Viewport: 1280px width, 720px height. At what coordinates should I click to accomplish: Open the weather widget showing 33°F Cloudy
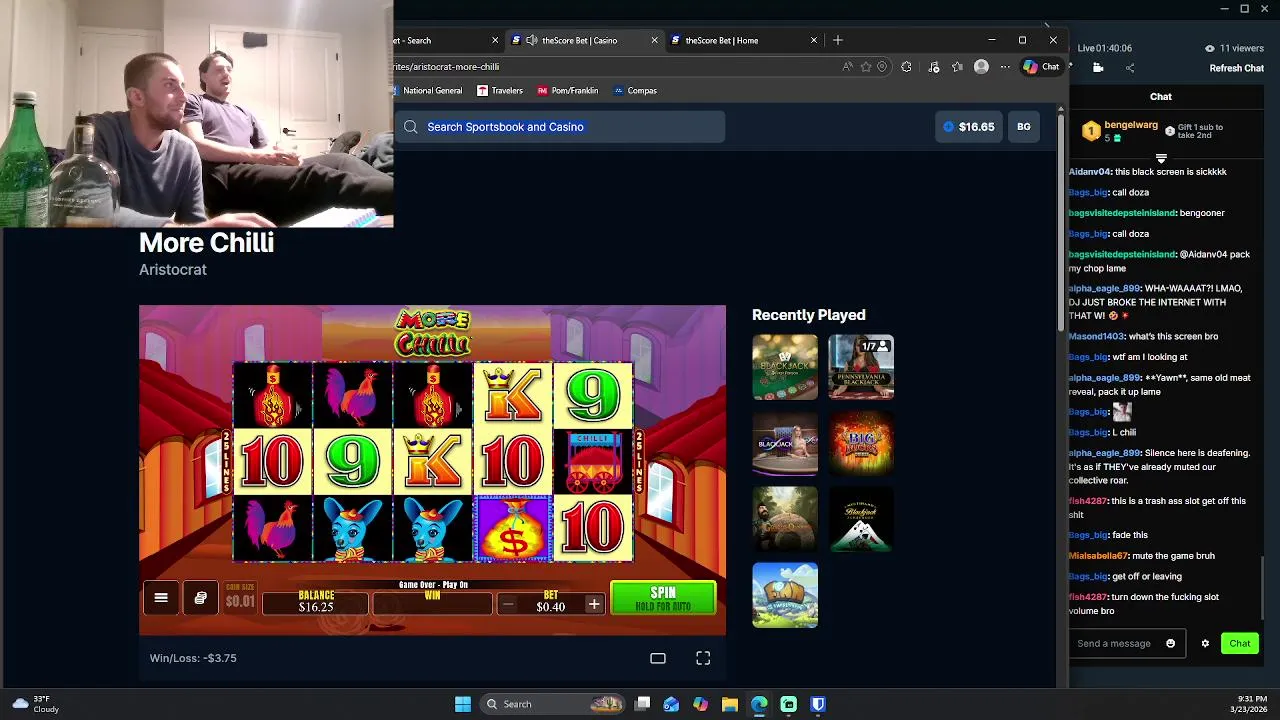click(36, 704)
